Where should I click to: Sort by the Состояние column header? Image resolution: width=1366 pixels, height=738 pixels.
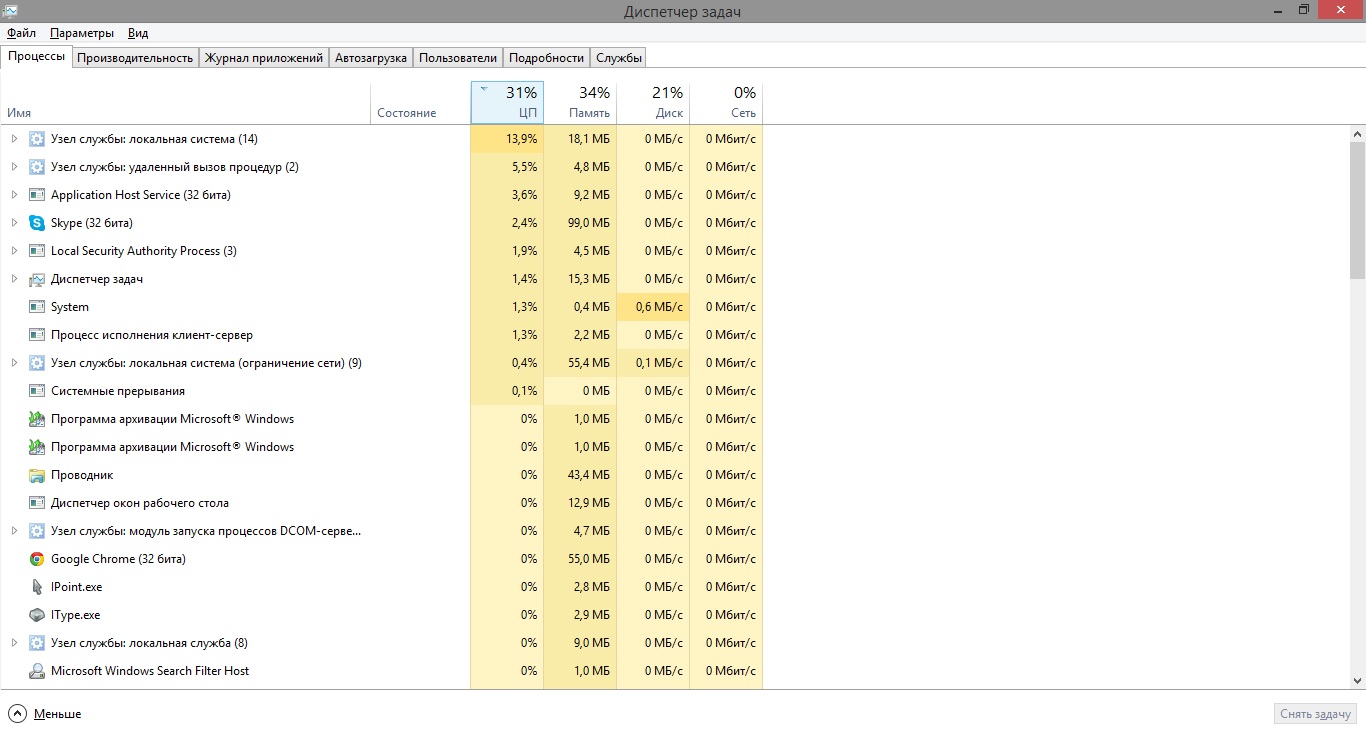click(421, 102)
